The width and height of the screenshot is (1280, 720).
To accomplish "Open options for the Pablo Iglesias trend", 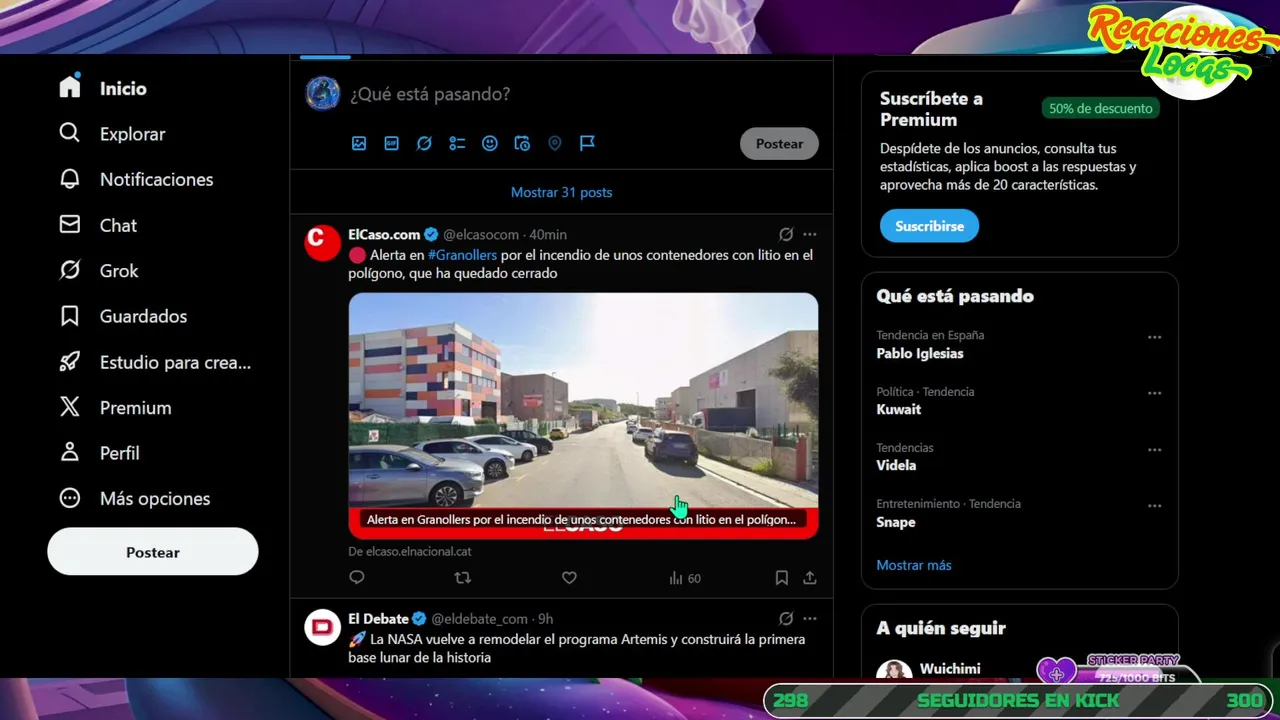I will 1155,337.
